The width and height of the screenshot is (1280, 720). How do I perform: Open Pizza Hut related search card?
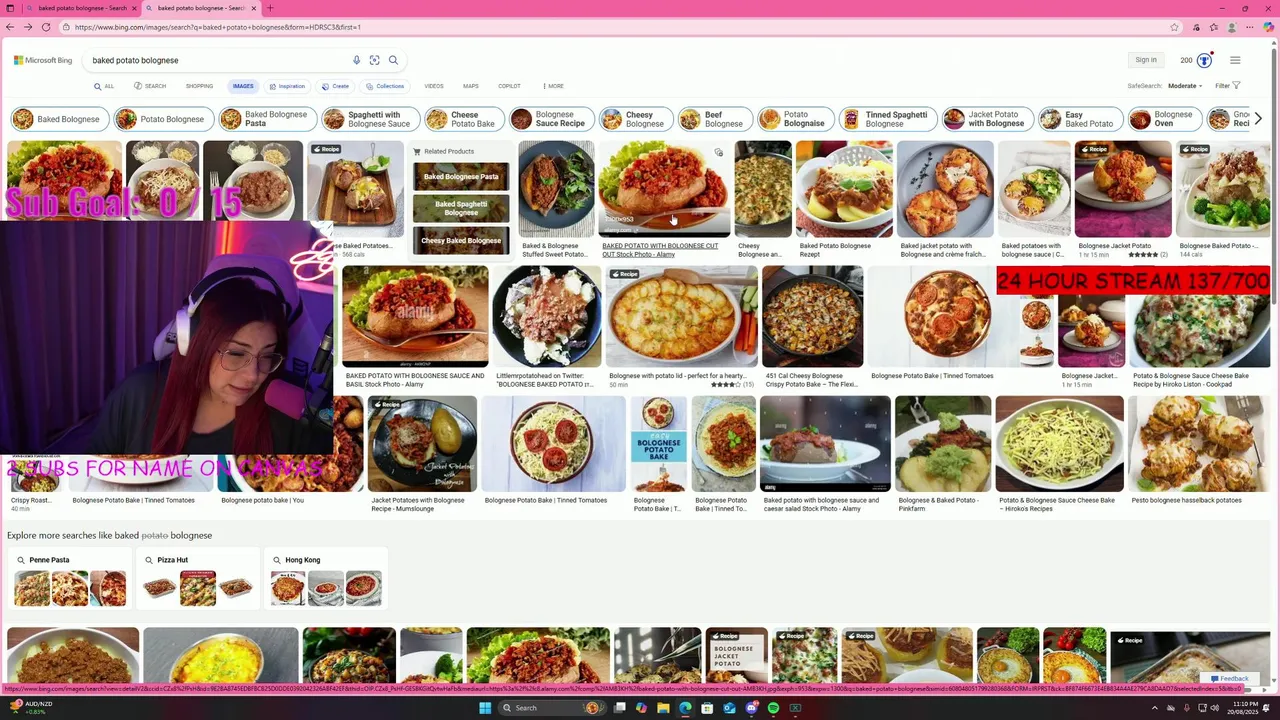(x=196, y=579)
